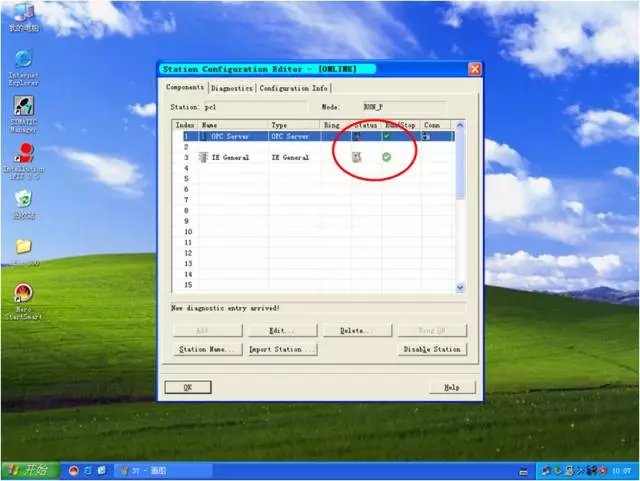This screenshot has width=640, height=481.
Task: Open the Station Name... dialog button
Action: click(x=207, y=349)
